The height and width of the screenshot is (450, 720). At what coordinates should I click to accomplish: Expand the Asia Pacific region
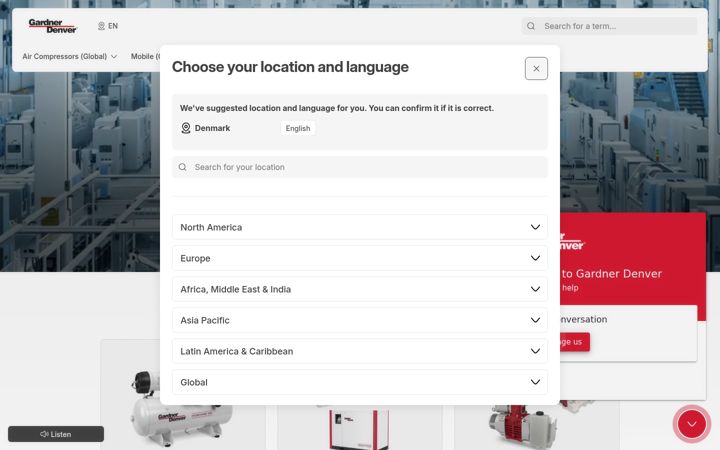(x=360, y=320)
